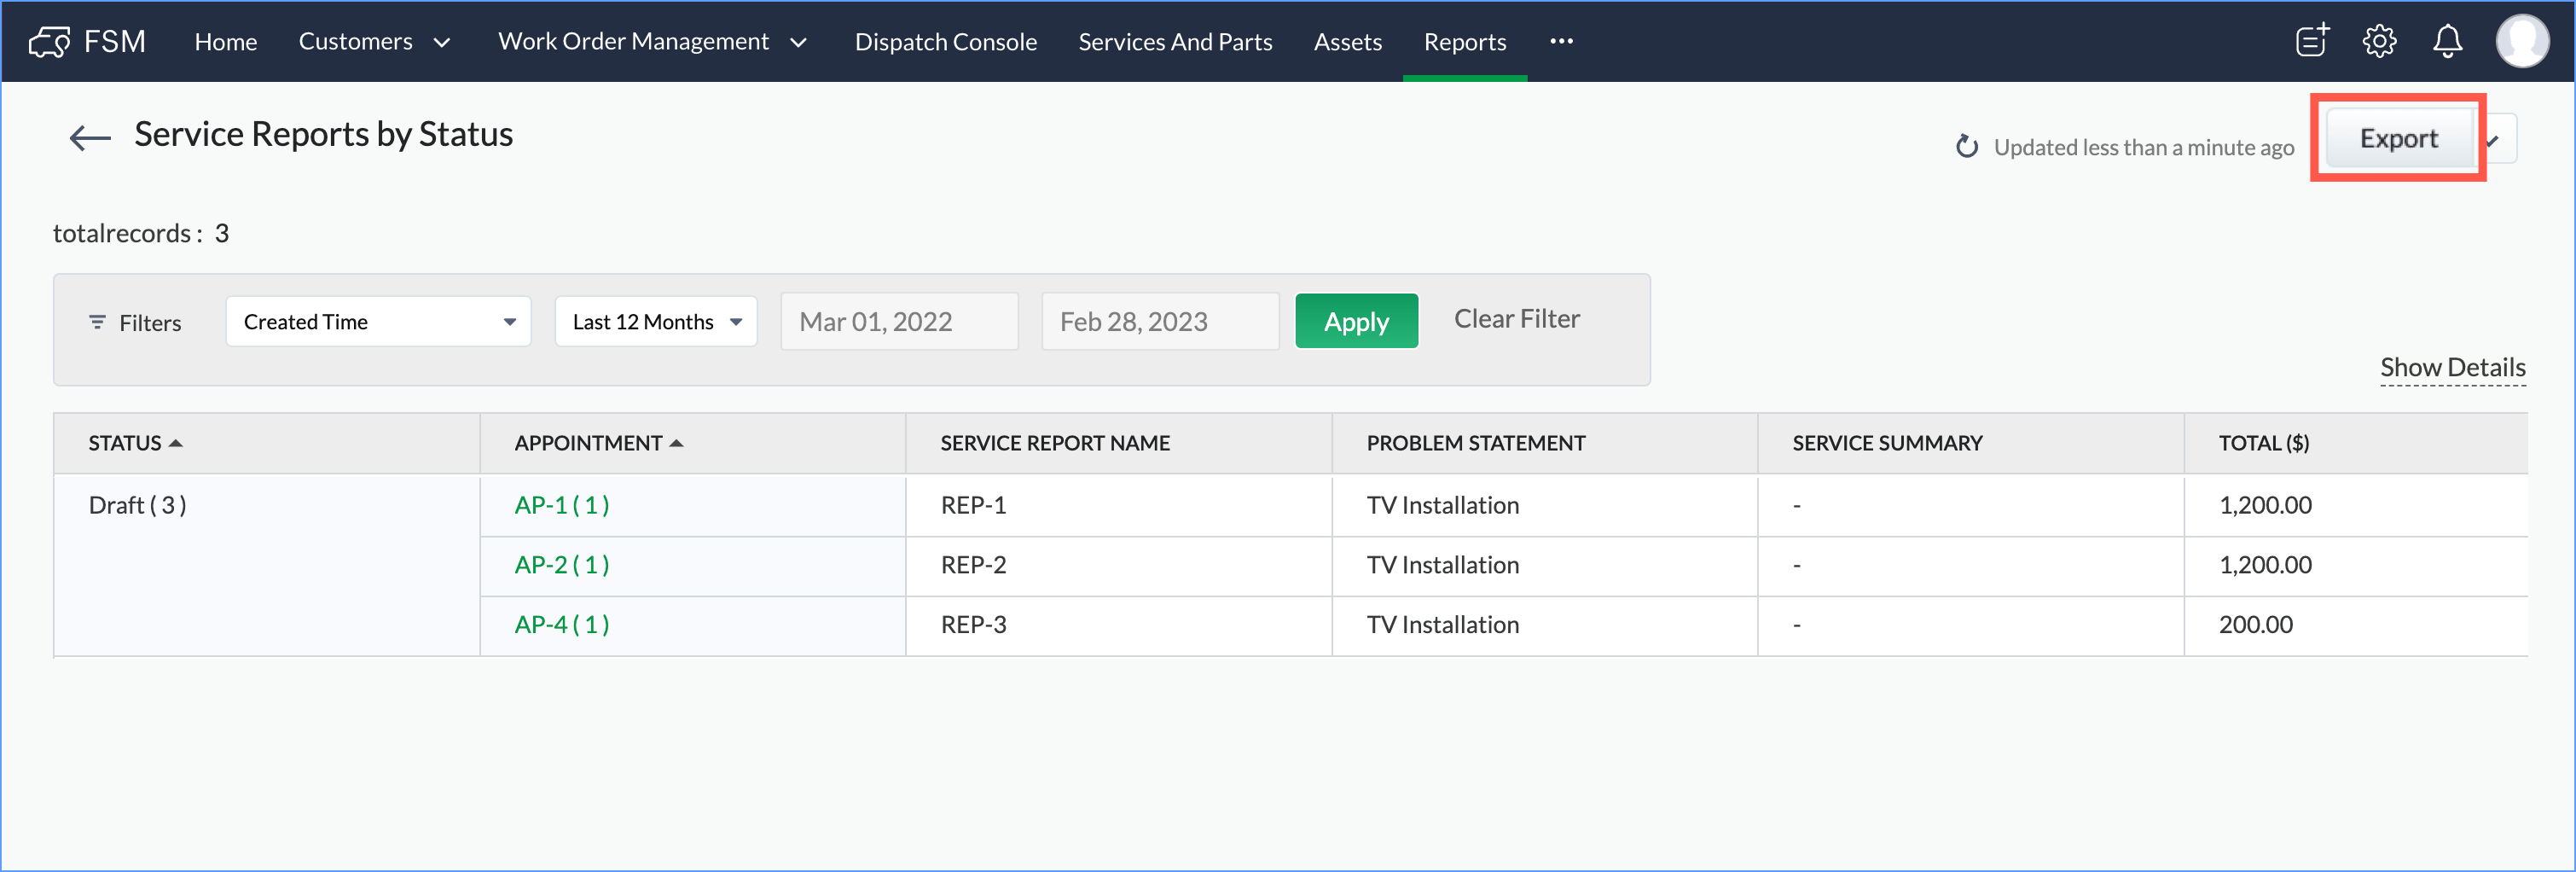Open the more options ellipsis in navbar

click(x=1561, y=41)
